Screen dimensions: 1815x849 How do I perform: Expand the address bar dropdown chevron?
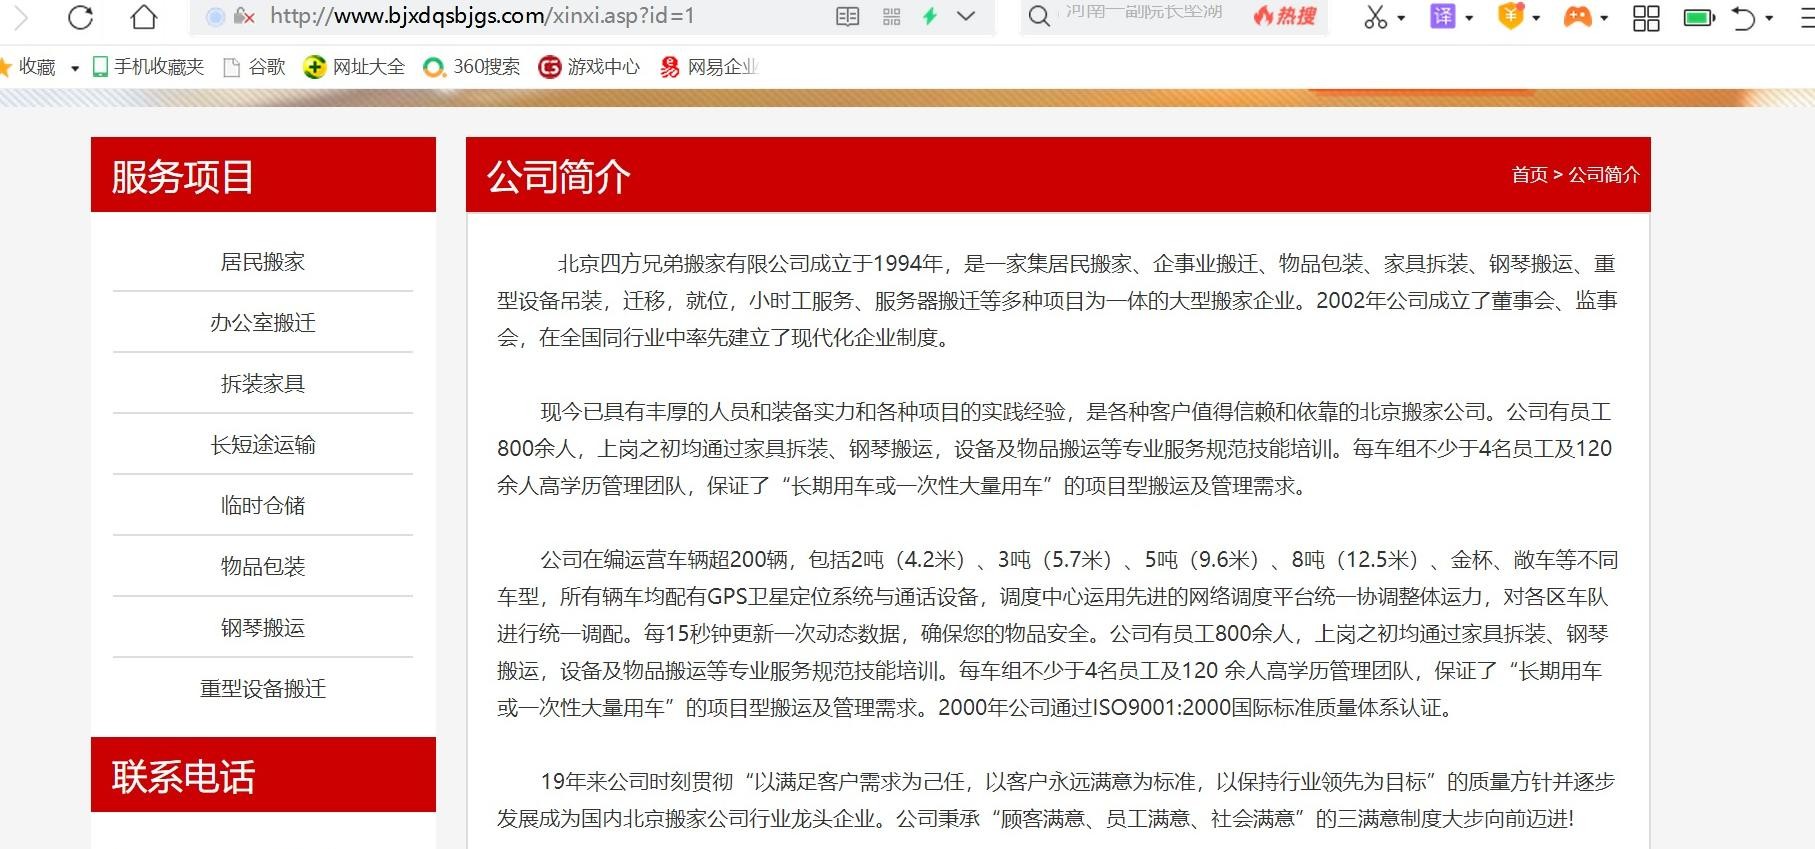966,17
